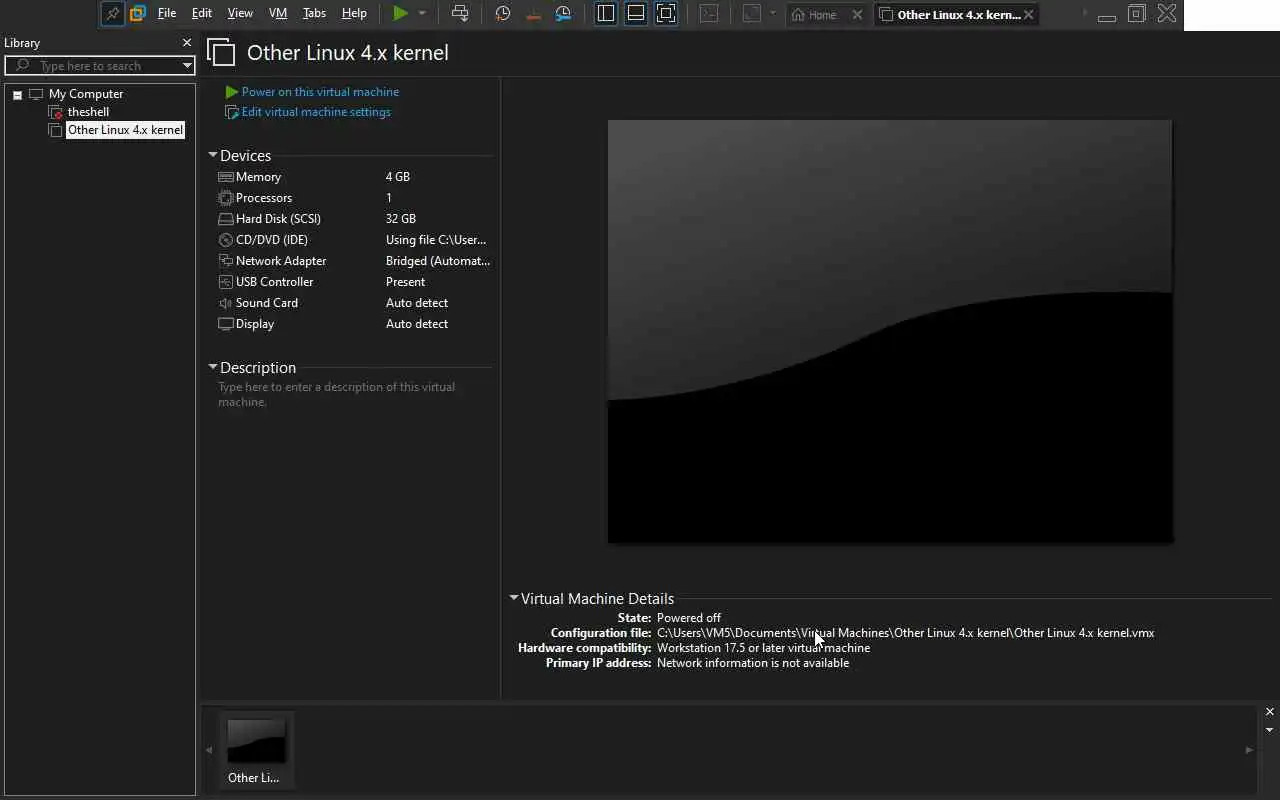Select theshell virtual machine in library
This screenshot has width=1280, height=800.
88,112
